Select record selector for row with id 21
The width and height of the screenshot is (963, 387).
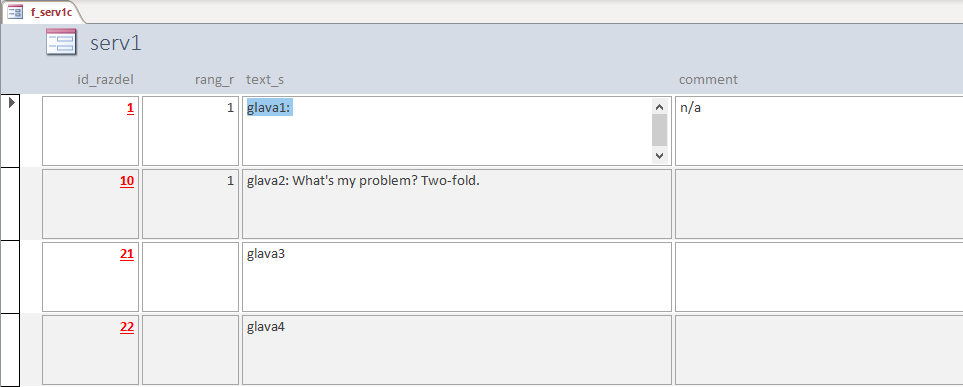(x=10, y=276)
